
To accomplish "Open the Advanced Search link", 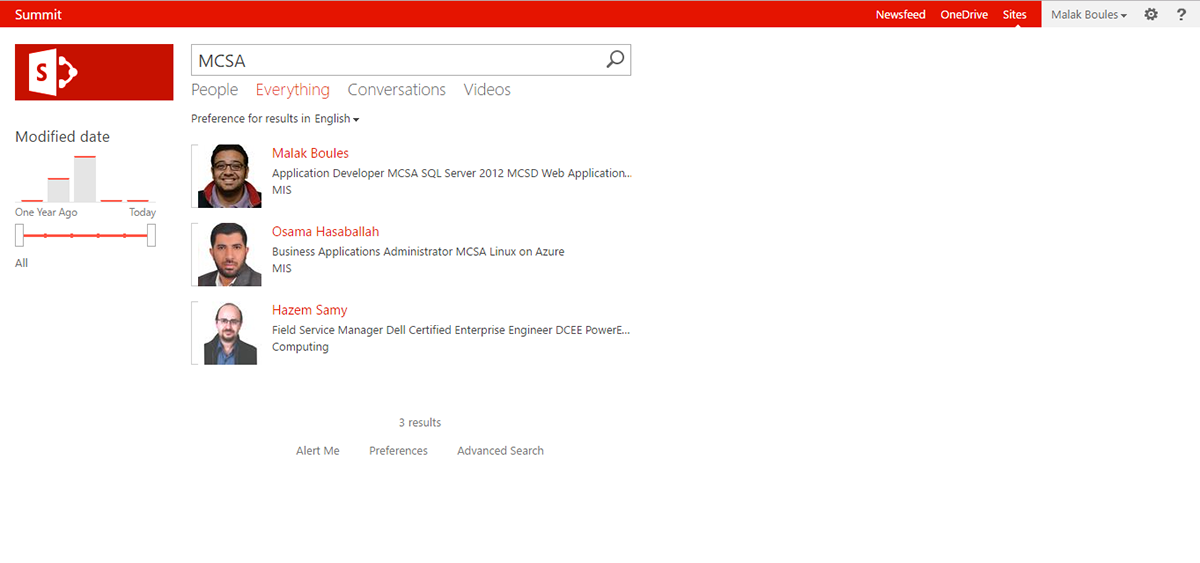I will (500, 451).
